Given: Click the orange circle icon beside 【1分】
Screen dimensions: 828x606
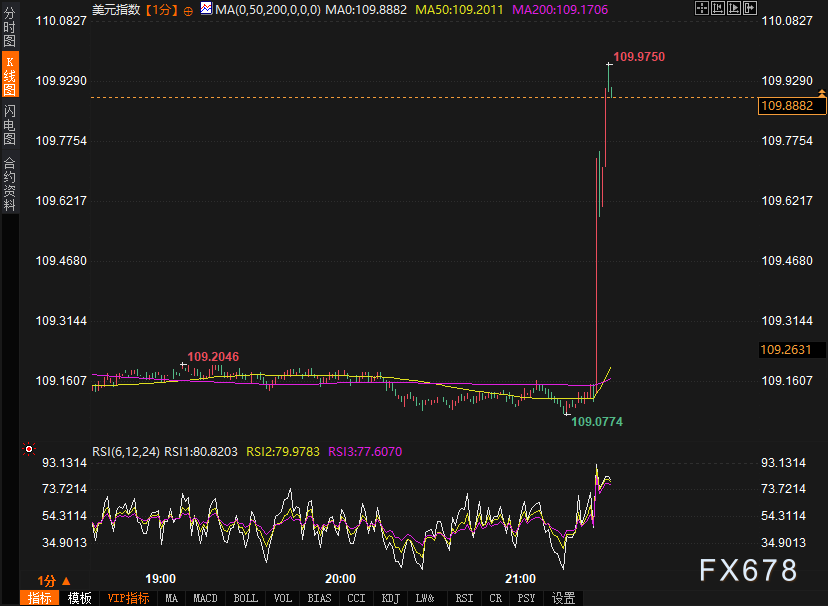Looking at the screenshot, I should click(188, 9).
